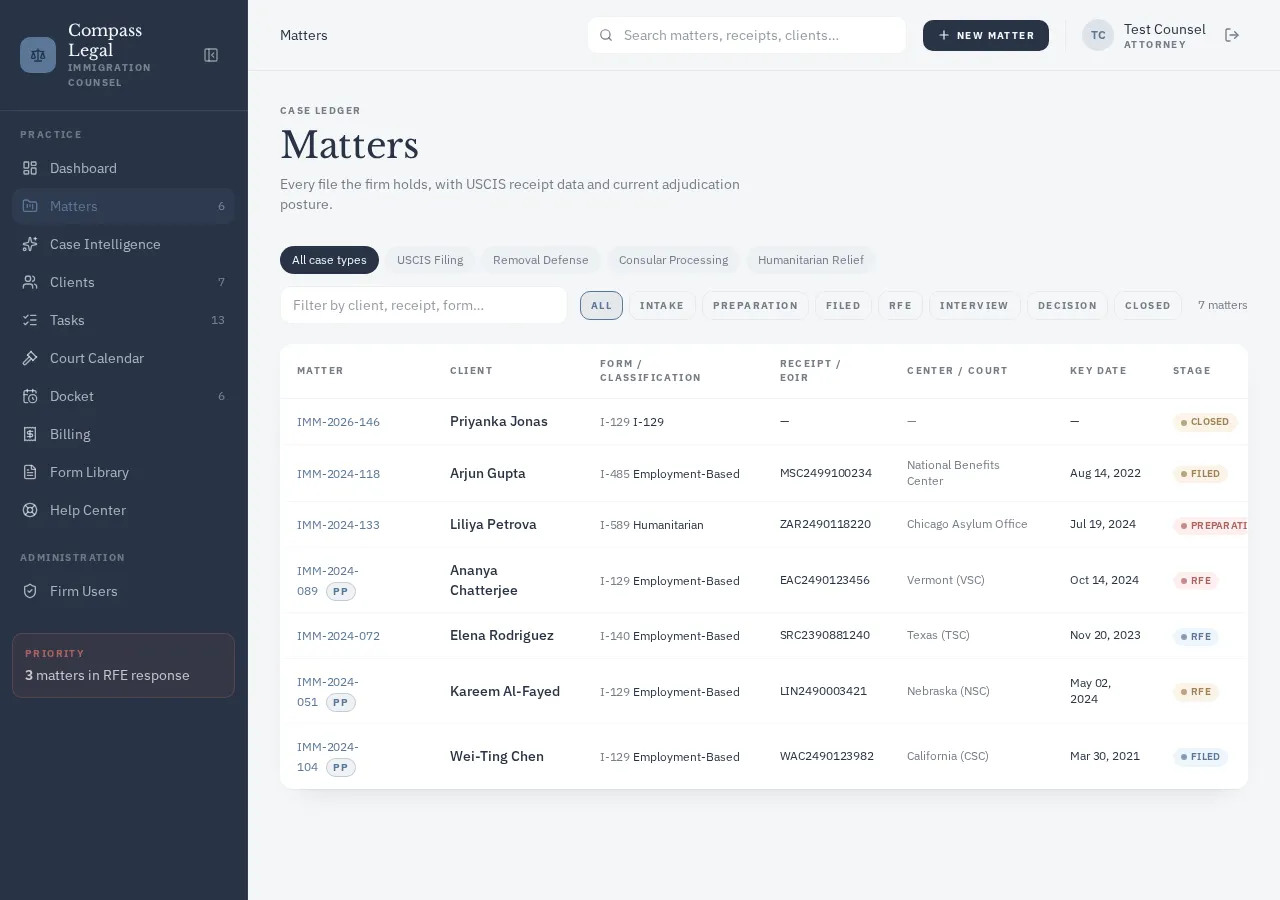Click the Matters folder icon in sidebar
1280x900 pixels.
30,206
